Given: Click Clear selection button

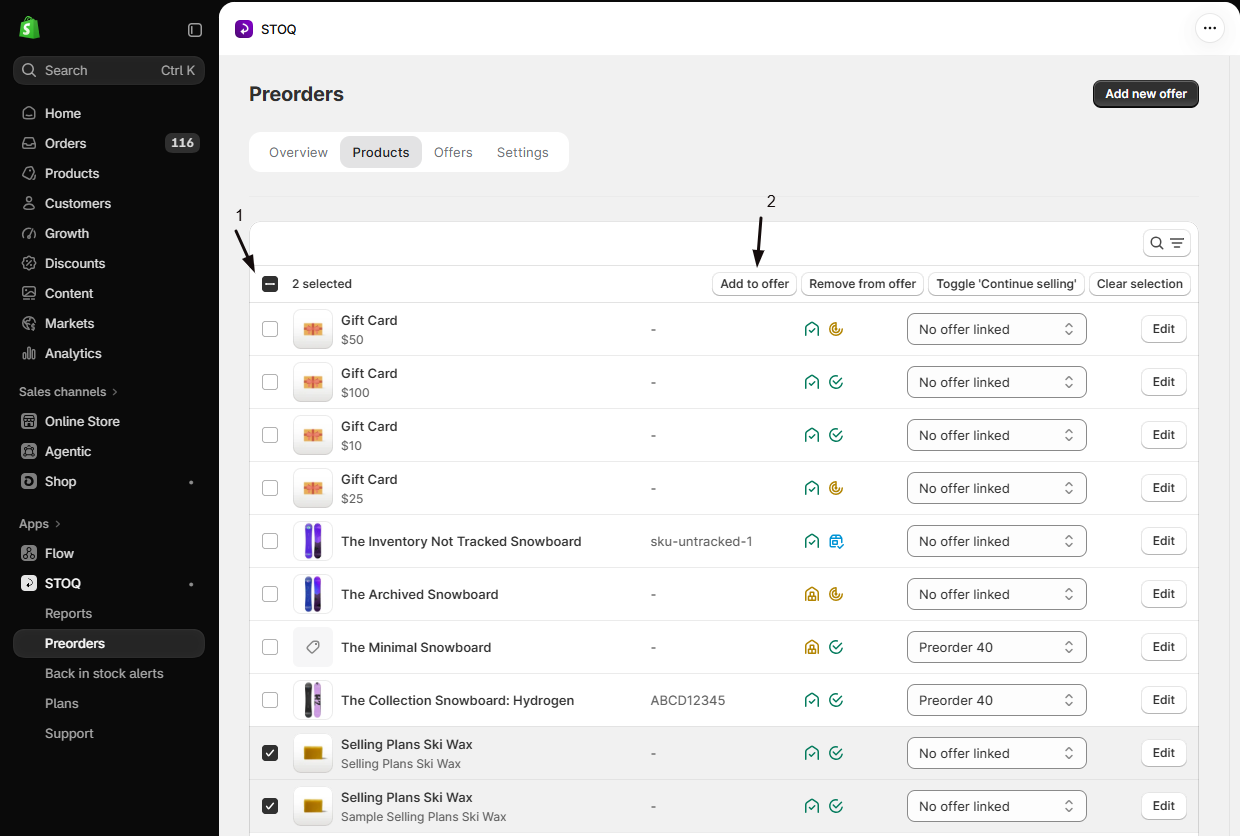Looking at the screenshot, I should click(1140, 284).
